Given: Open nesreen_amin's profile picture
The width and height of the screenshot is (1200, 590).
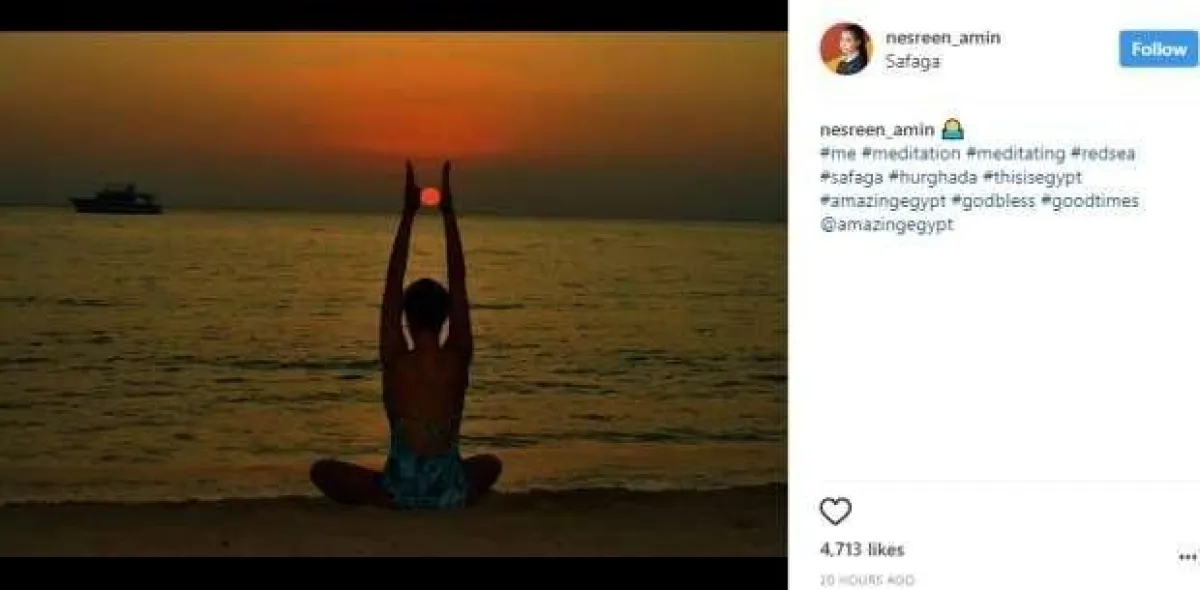Looking at the screenshot, I should coord(846,49).
